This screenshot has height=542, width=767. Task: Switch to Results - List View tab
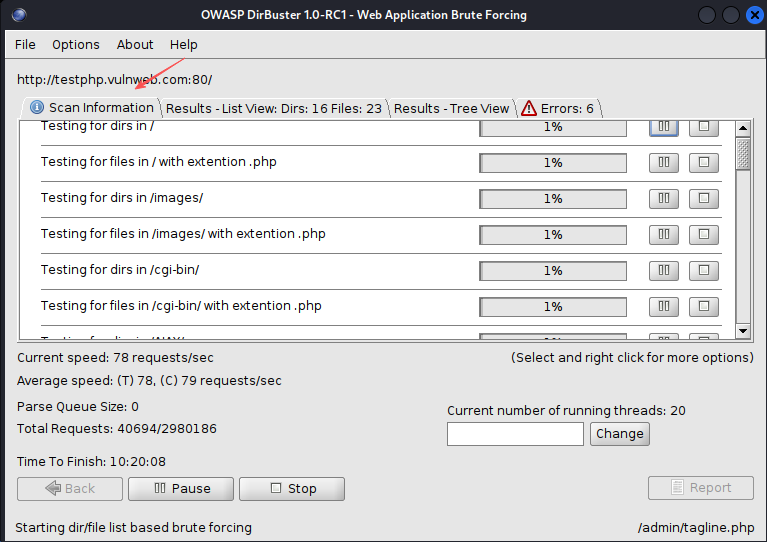[273, 109]
